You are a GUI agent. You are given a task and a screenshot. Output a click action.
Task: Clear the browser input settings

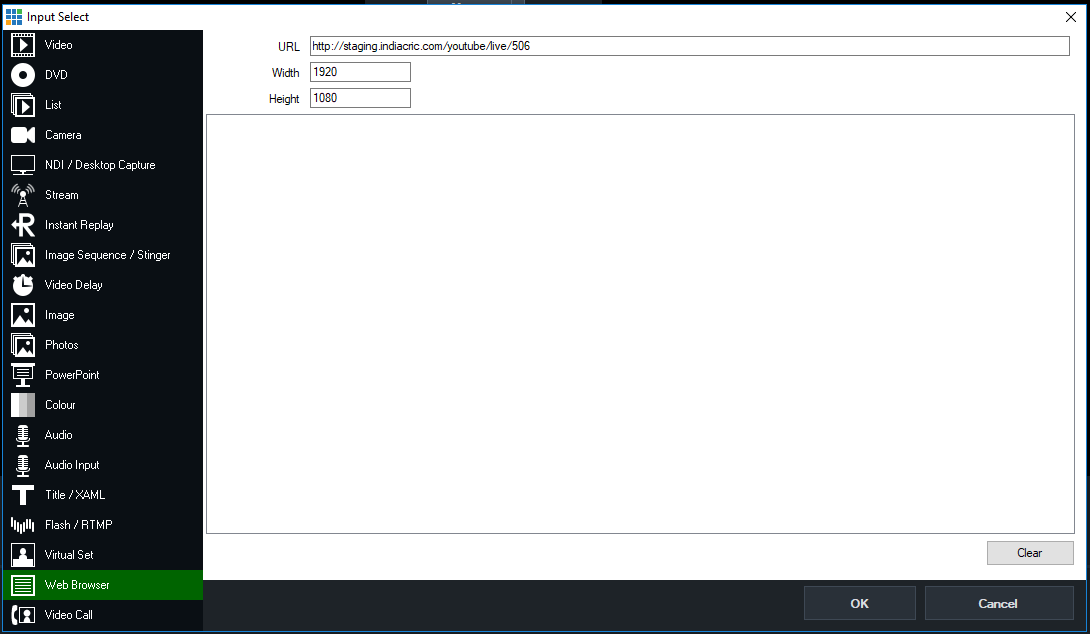pyautogui.click(x=1030, y=553)
